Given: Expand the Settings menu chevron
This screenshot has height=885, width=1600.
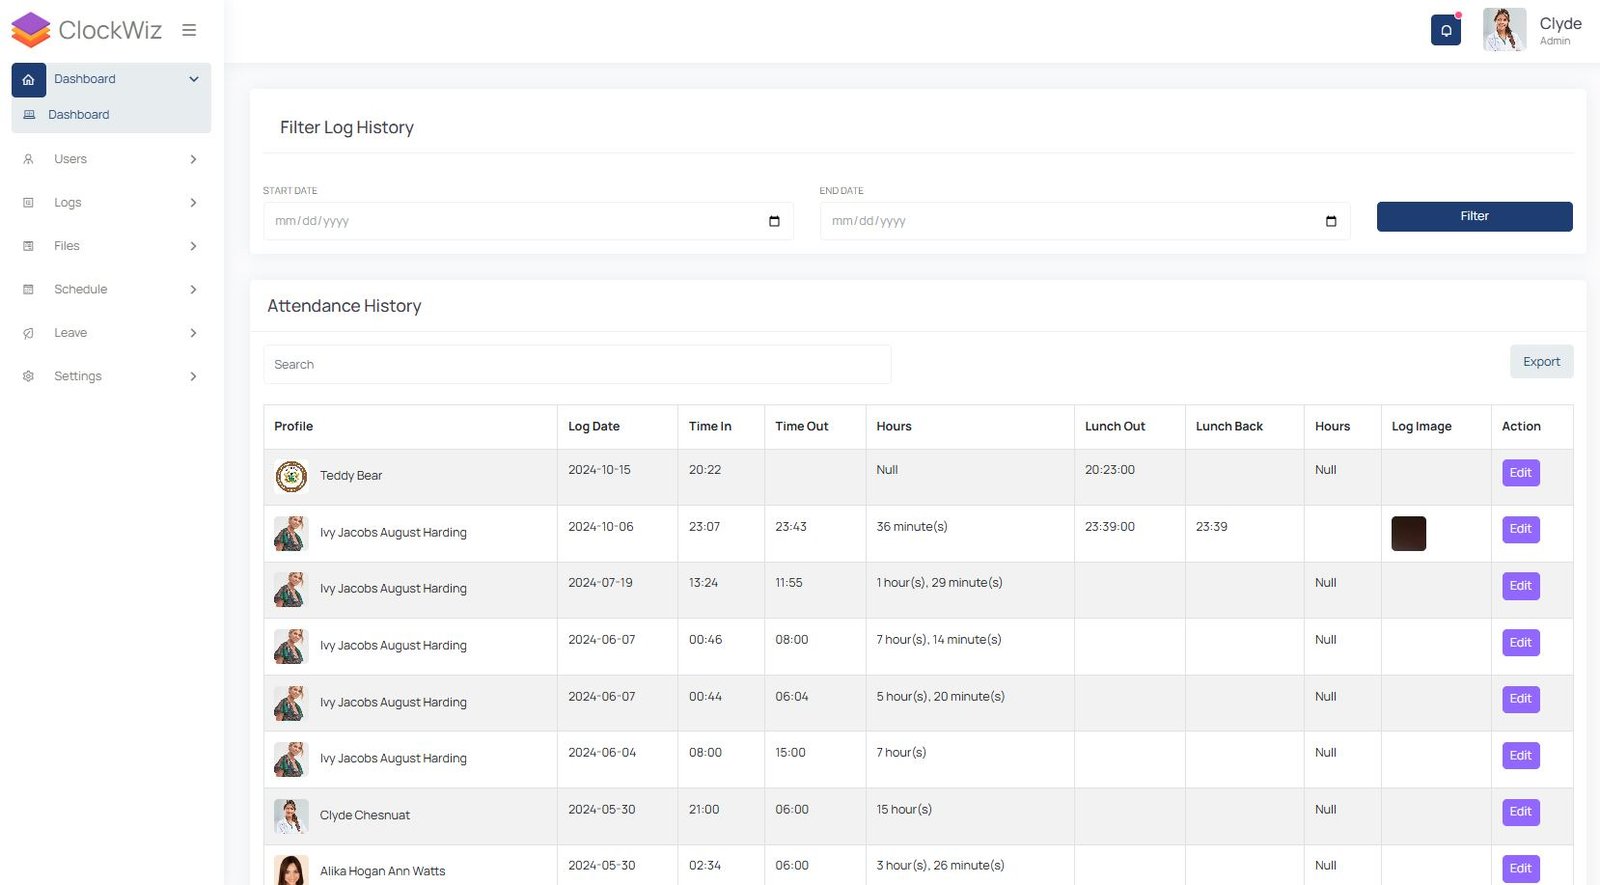Looking at the screenshot, I should 193,376.
